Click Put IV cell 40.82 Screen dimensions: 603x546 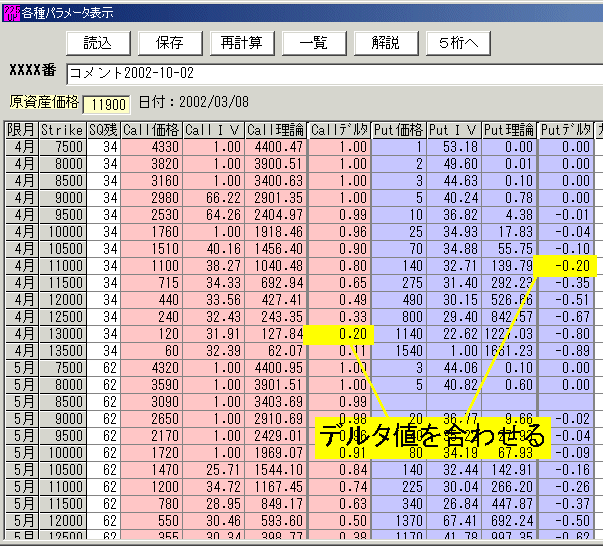pyautogui.click(x=454, y=385)
